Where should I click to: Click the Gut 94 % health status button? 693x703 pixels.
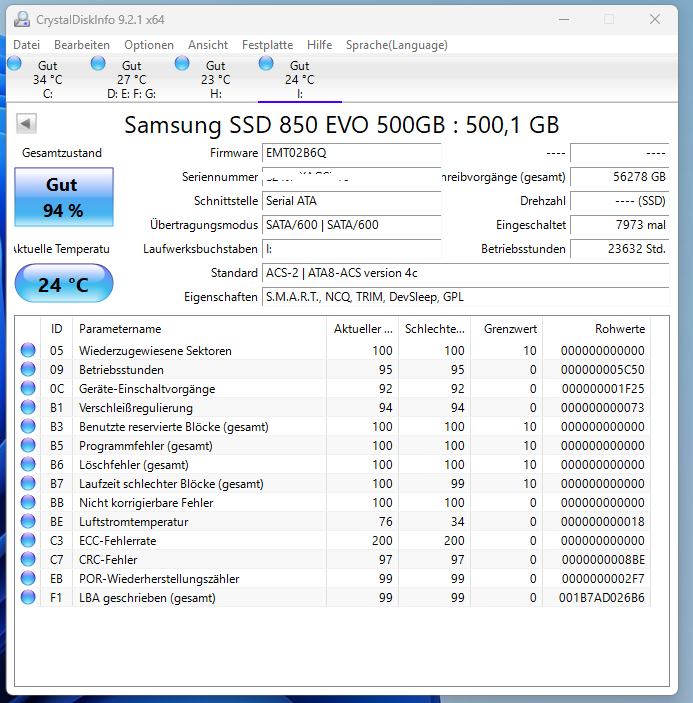64,197
